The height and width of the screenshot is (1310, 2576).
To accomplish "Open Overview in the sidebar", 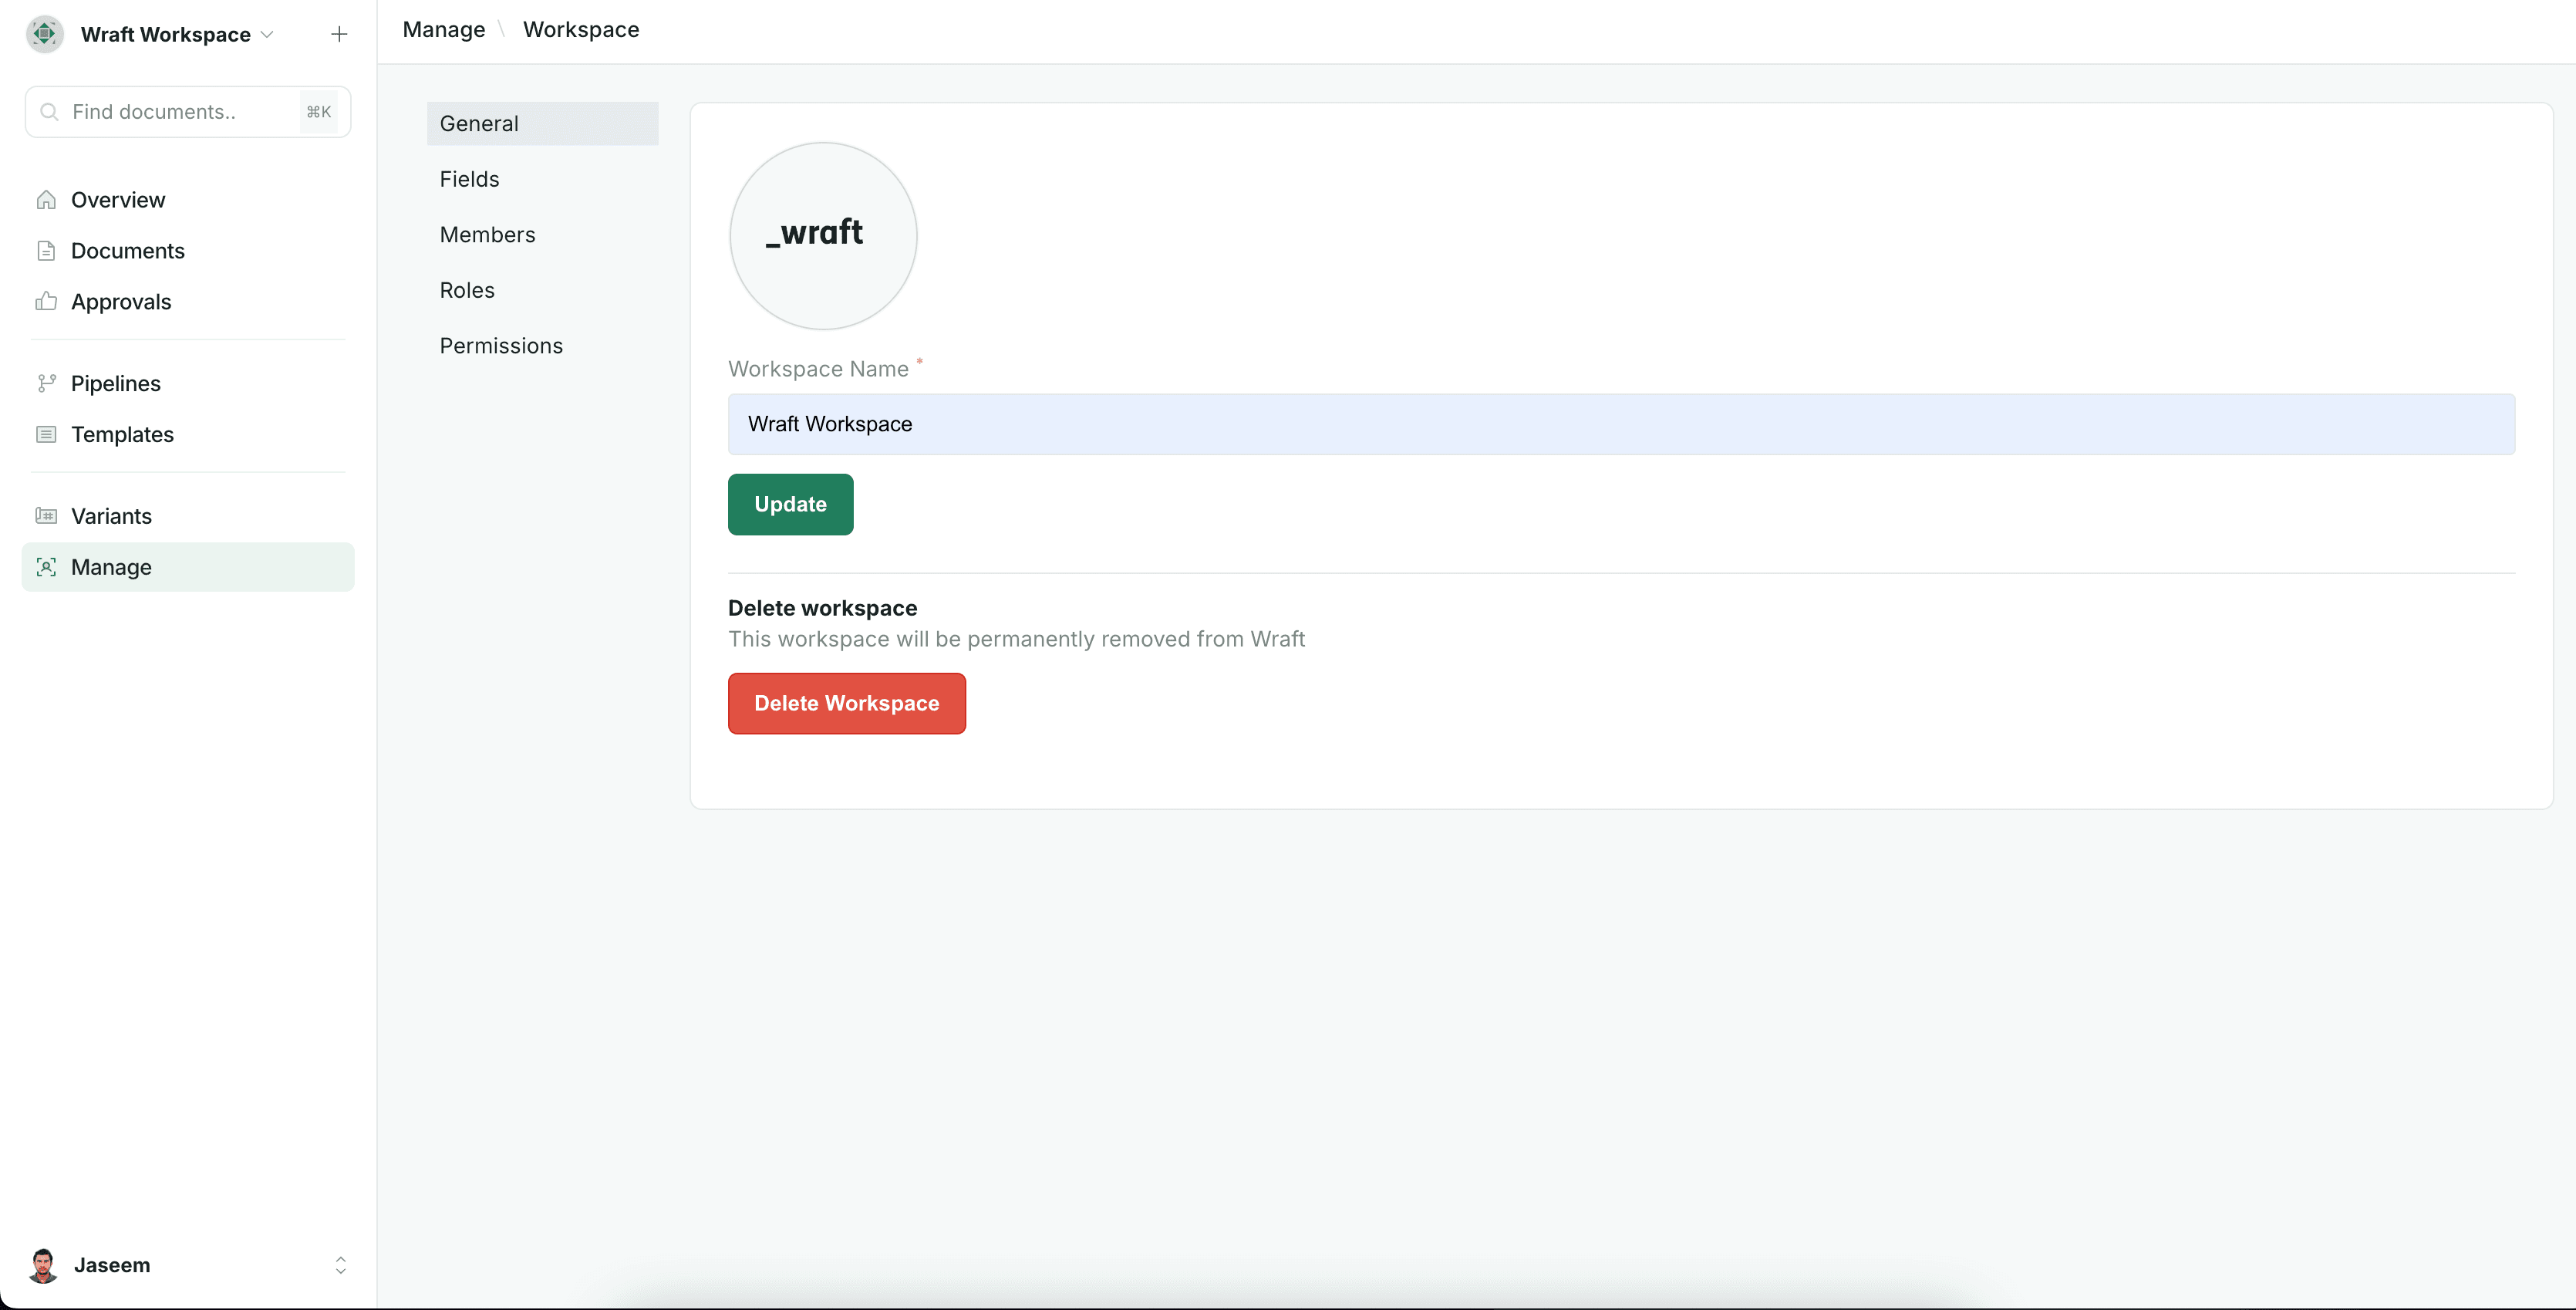I will 118,200.
